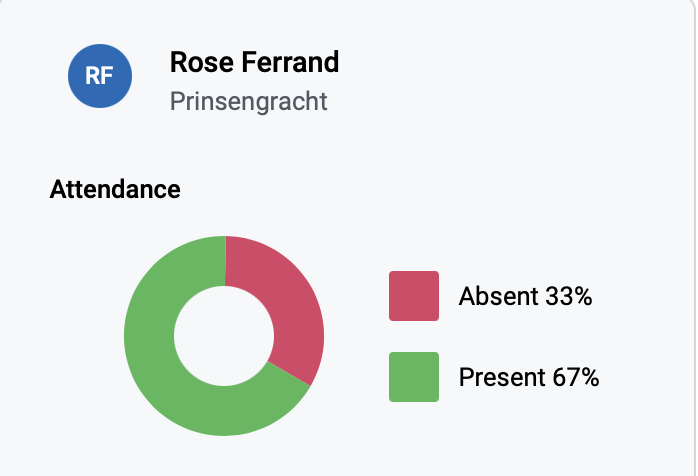This screenshot has height=476, width=698.
Task: Click the RF initials inside the avatar
Action: [98, 76]
